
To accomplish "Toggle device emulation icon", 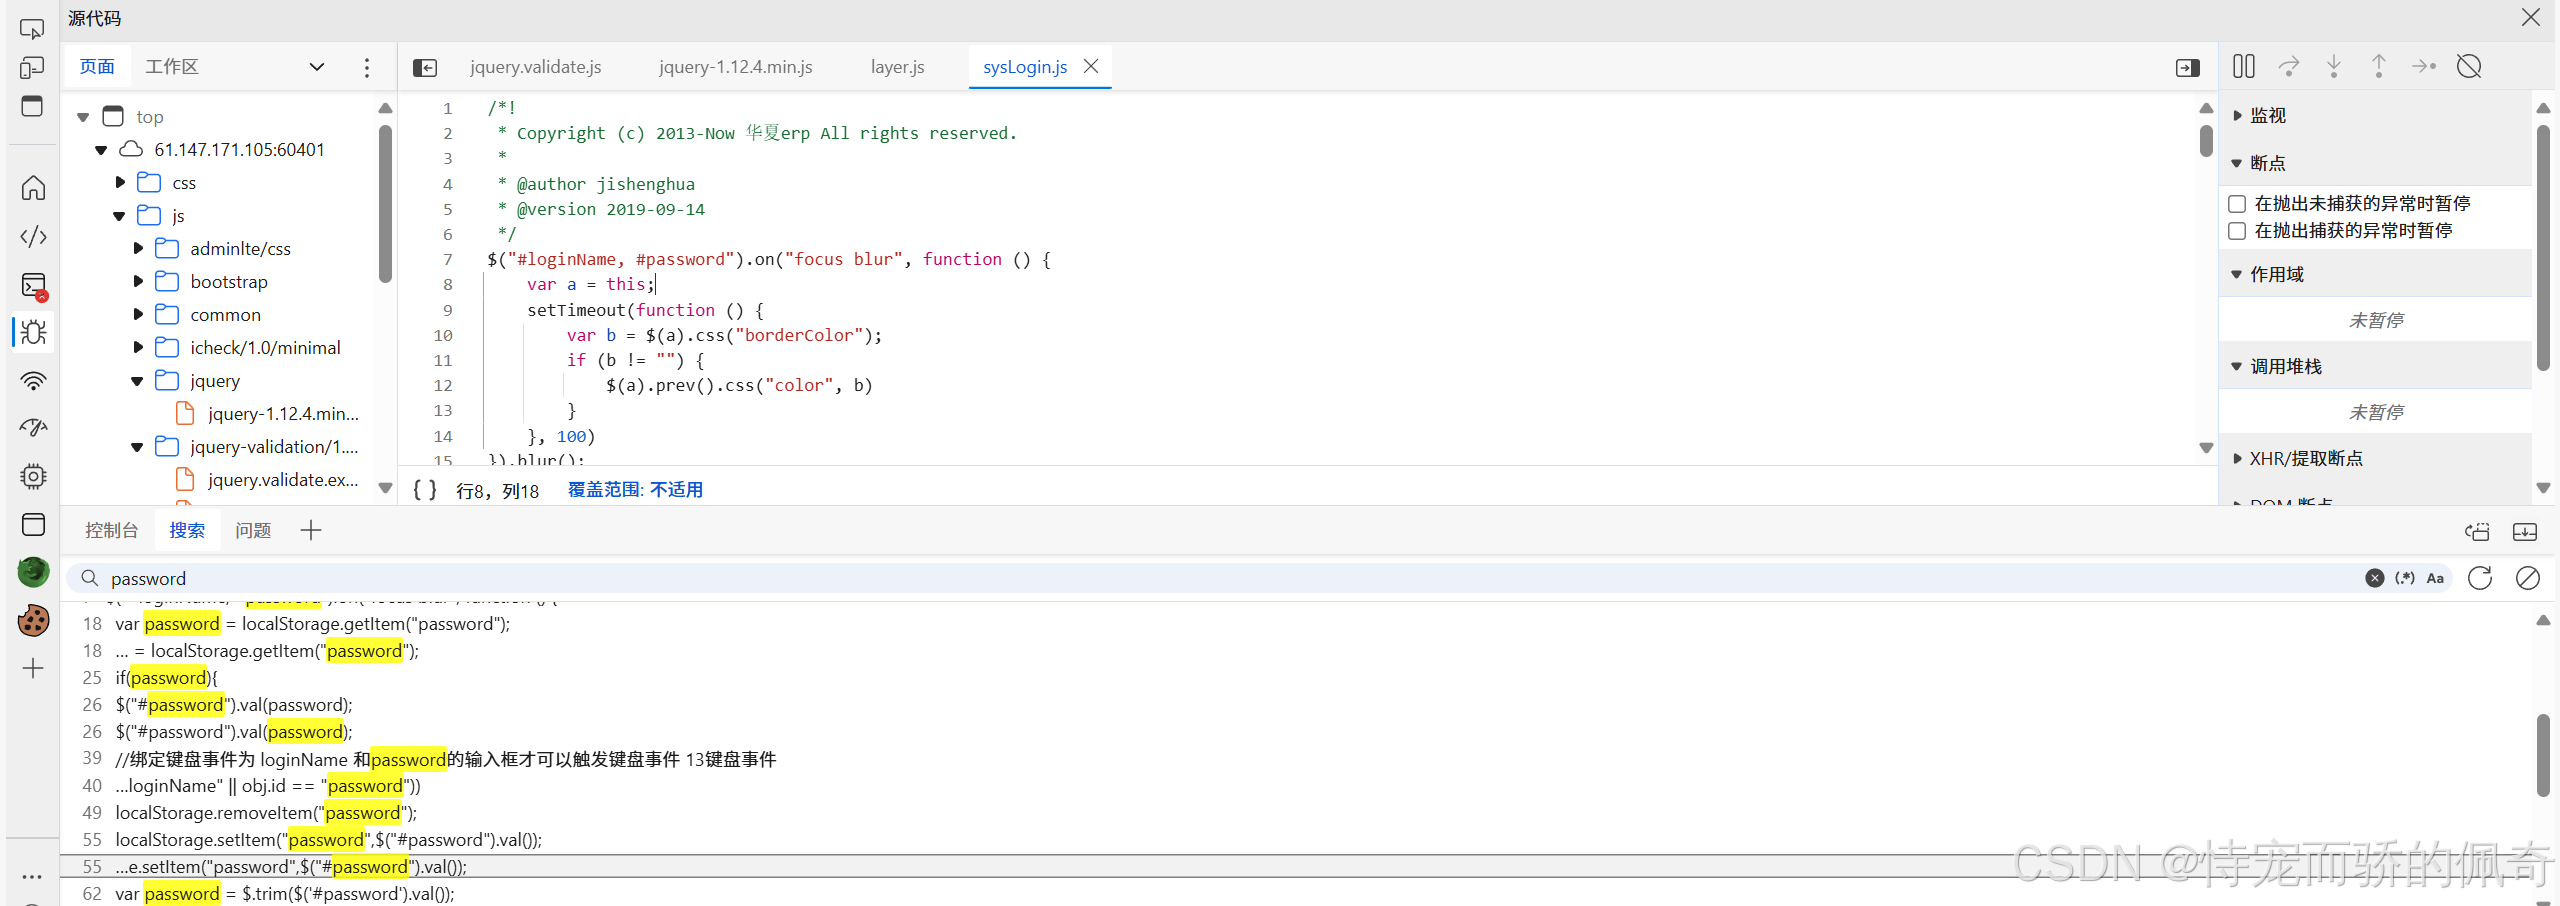I will [x=32, y=67].
